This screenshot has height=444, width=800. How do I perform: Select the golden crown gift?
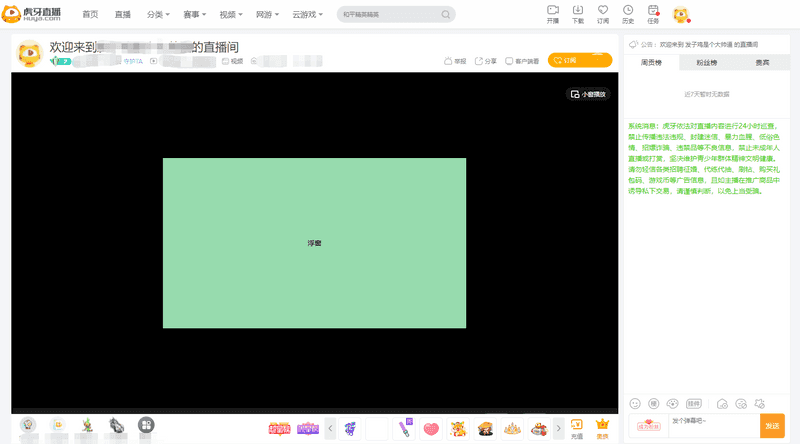pos(512,429)
